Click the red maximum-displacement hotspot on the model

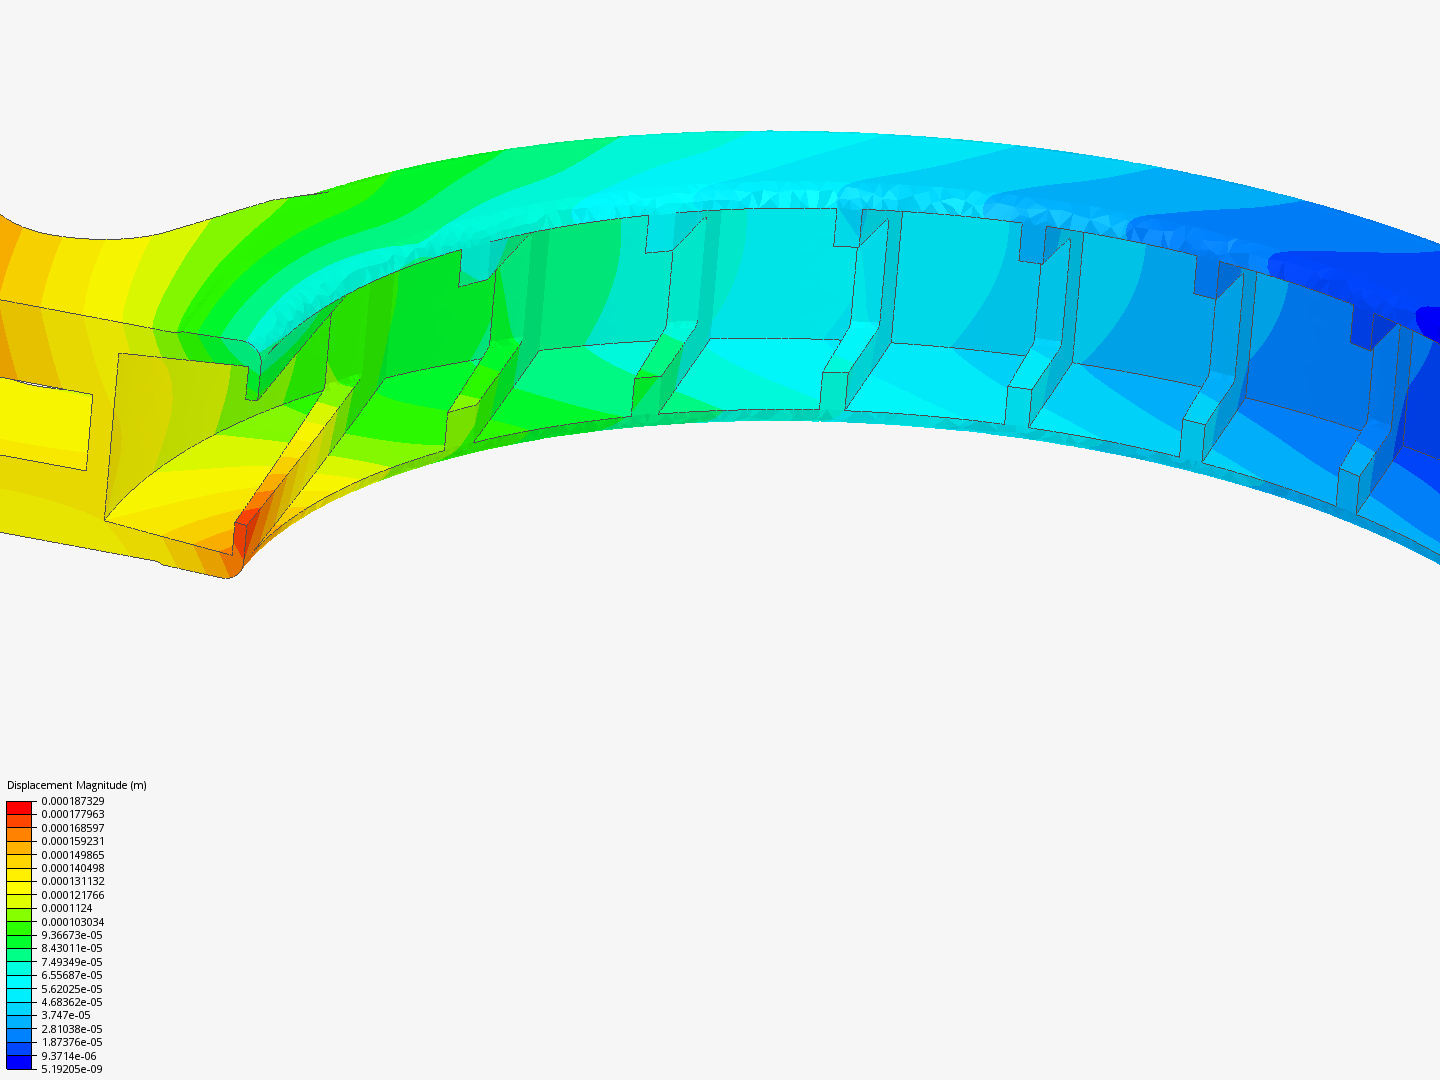[244, 528]
